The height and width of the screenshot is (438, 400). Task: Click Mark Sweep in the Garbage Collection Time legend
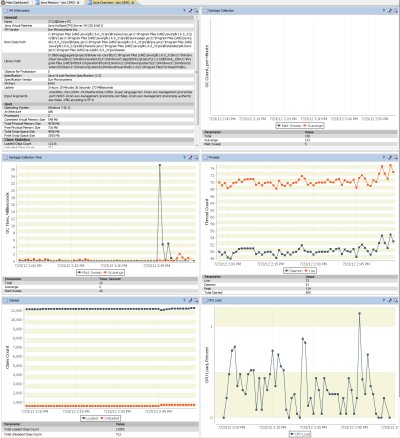[x=89, y=272]
